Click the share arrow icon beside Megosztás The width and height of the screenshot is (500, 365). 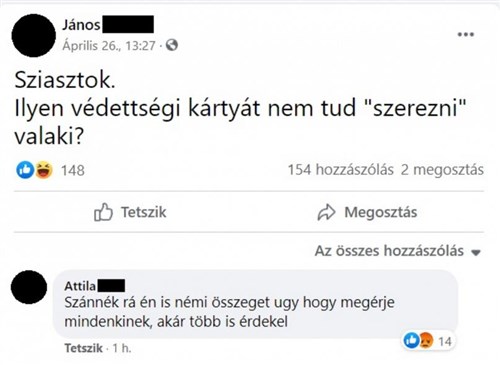coord(326,212)
